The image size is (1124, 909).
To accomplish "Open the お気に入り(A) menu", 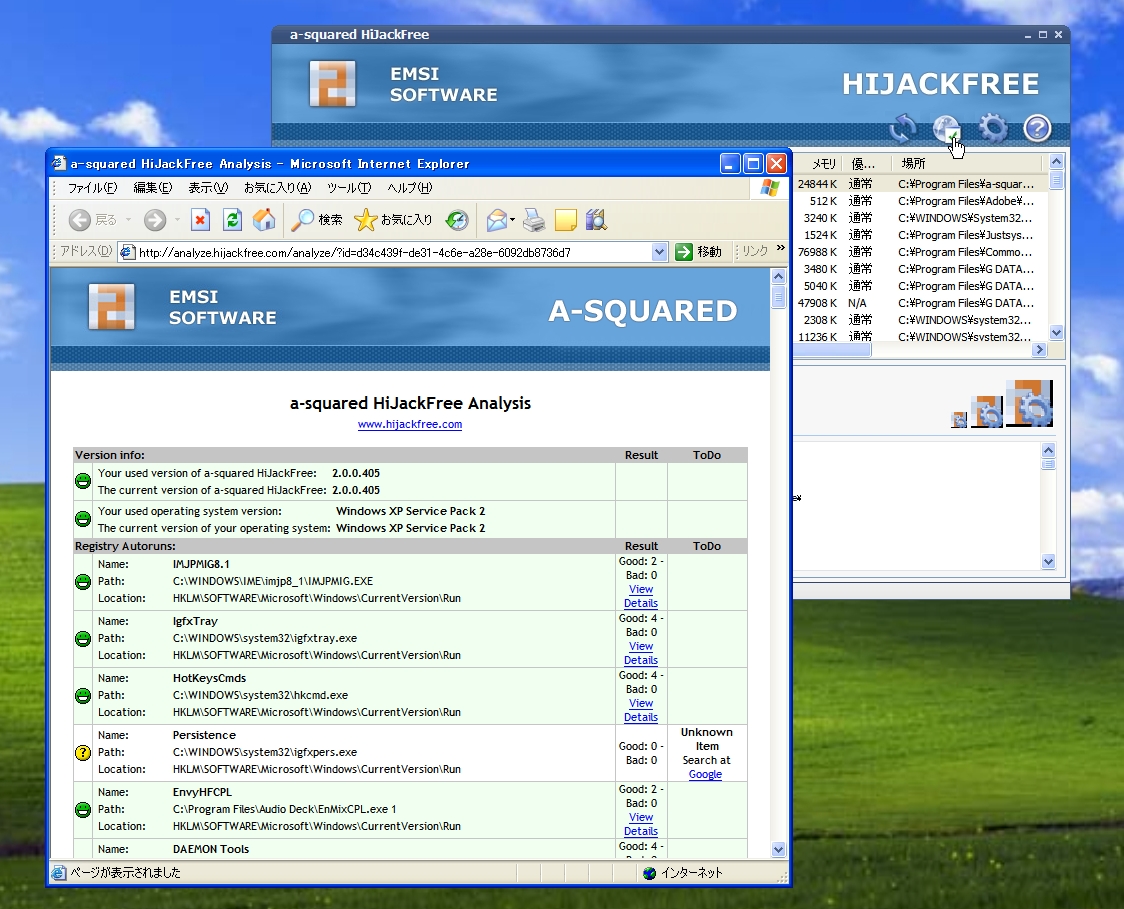I will click(x=277, y=188).
